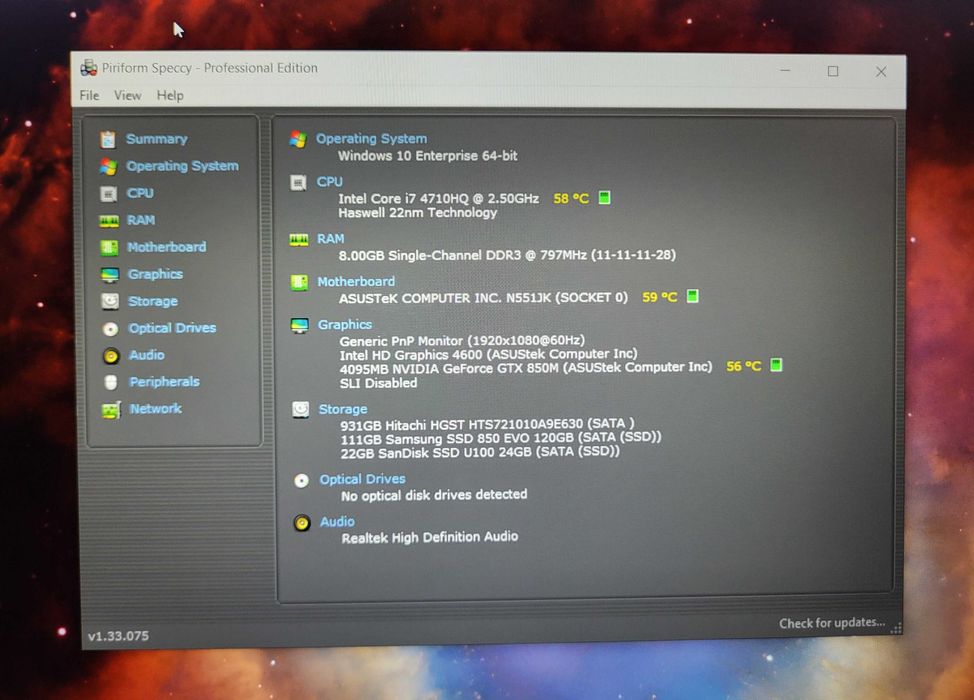Select Motherboard section in the sidebar
Image resolution: width=974 pixels, height=700 pixels.
point(166,247)
